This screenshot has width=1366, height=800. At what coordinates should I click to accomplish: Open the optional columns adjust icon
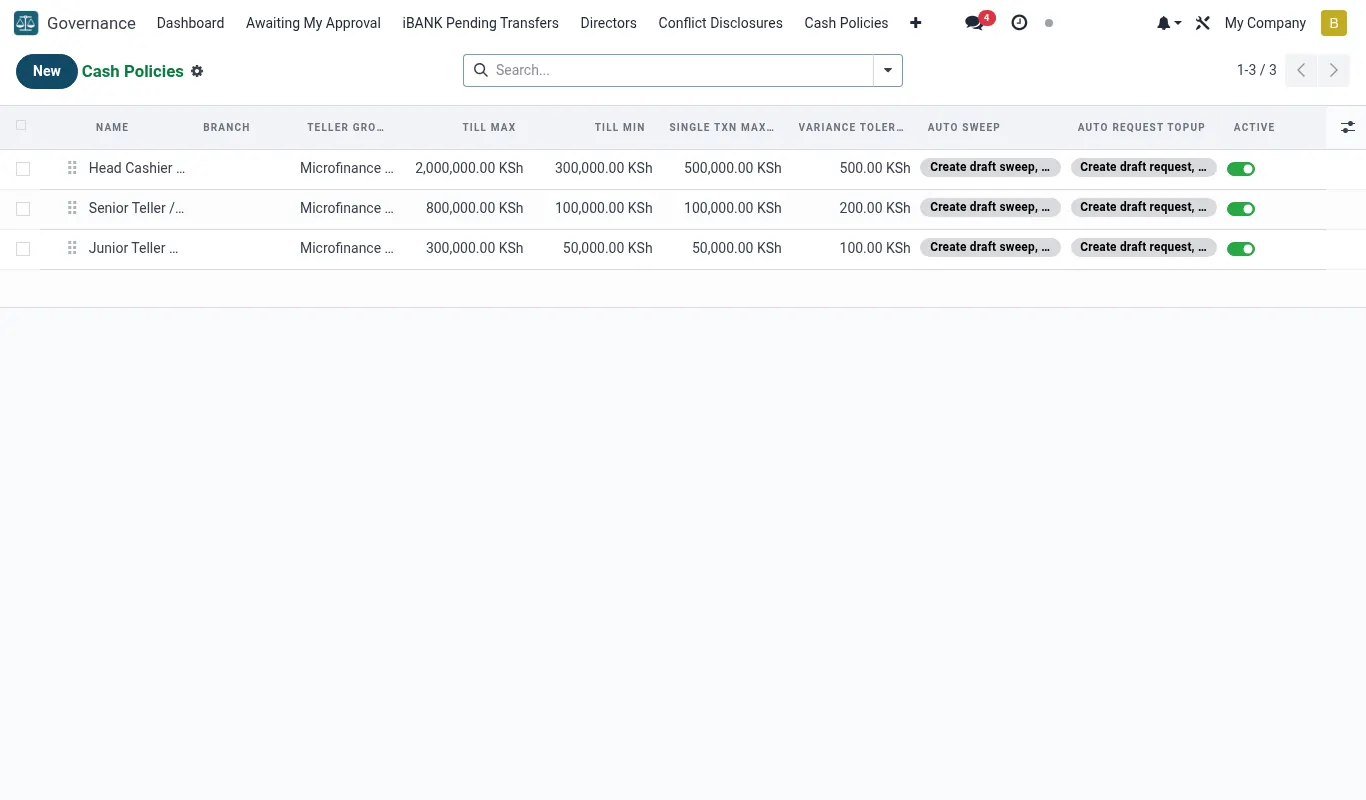1348,127
